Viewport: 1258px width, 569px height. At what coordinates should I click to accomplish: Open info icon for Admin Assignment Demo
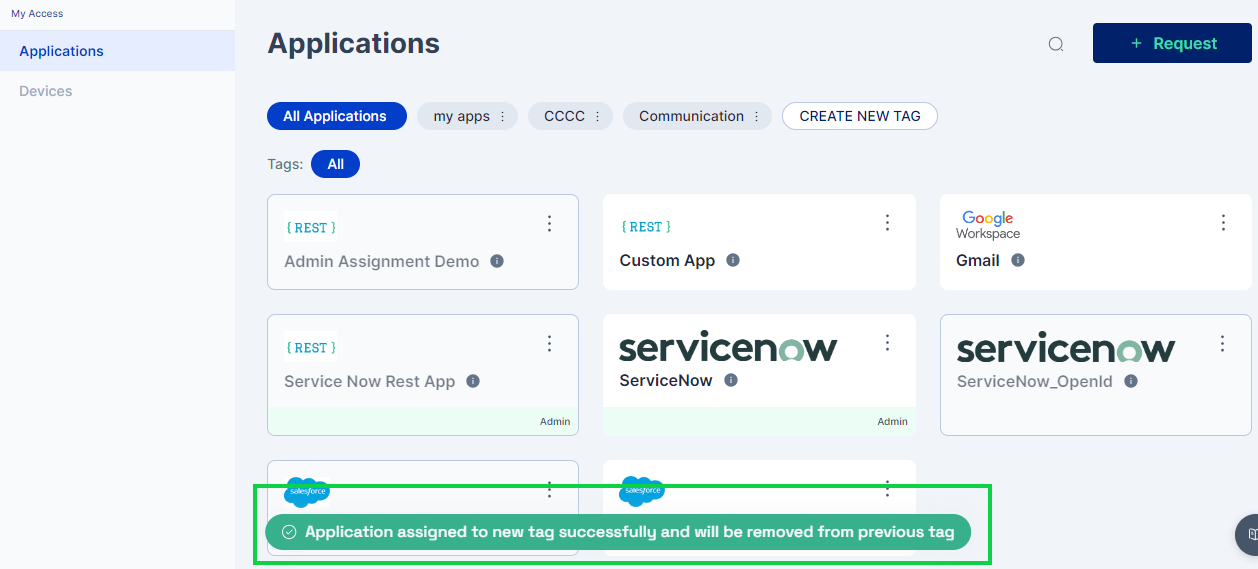[497, 261]
